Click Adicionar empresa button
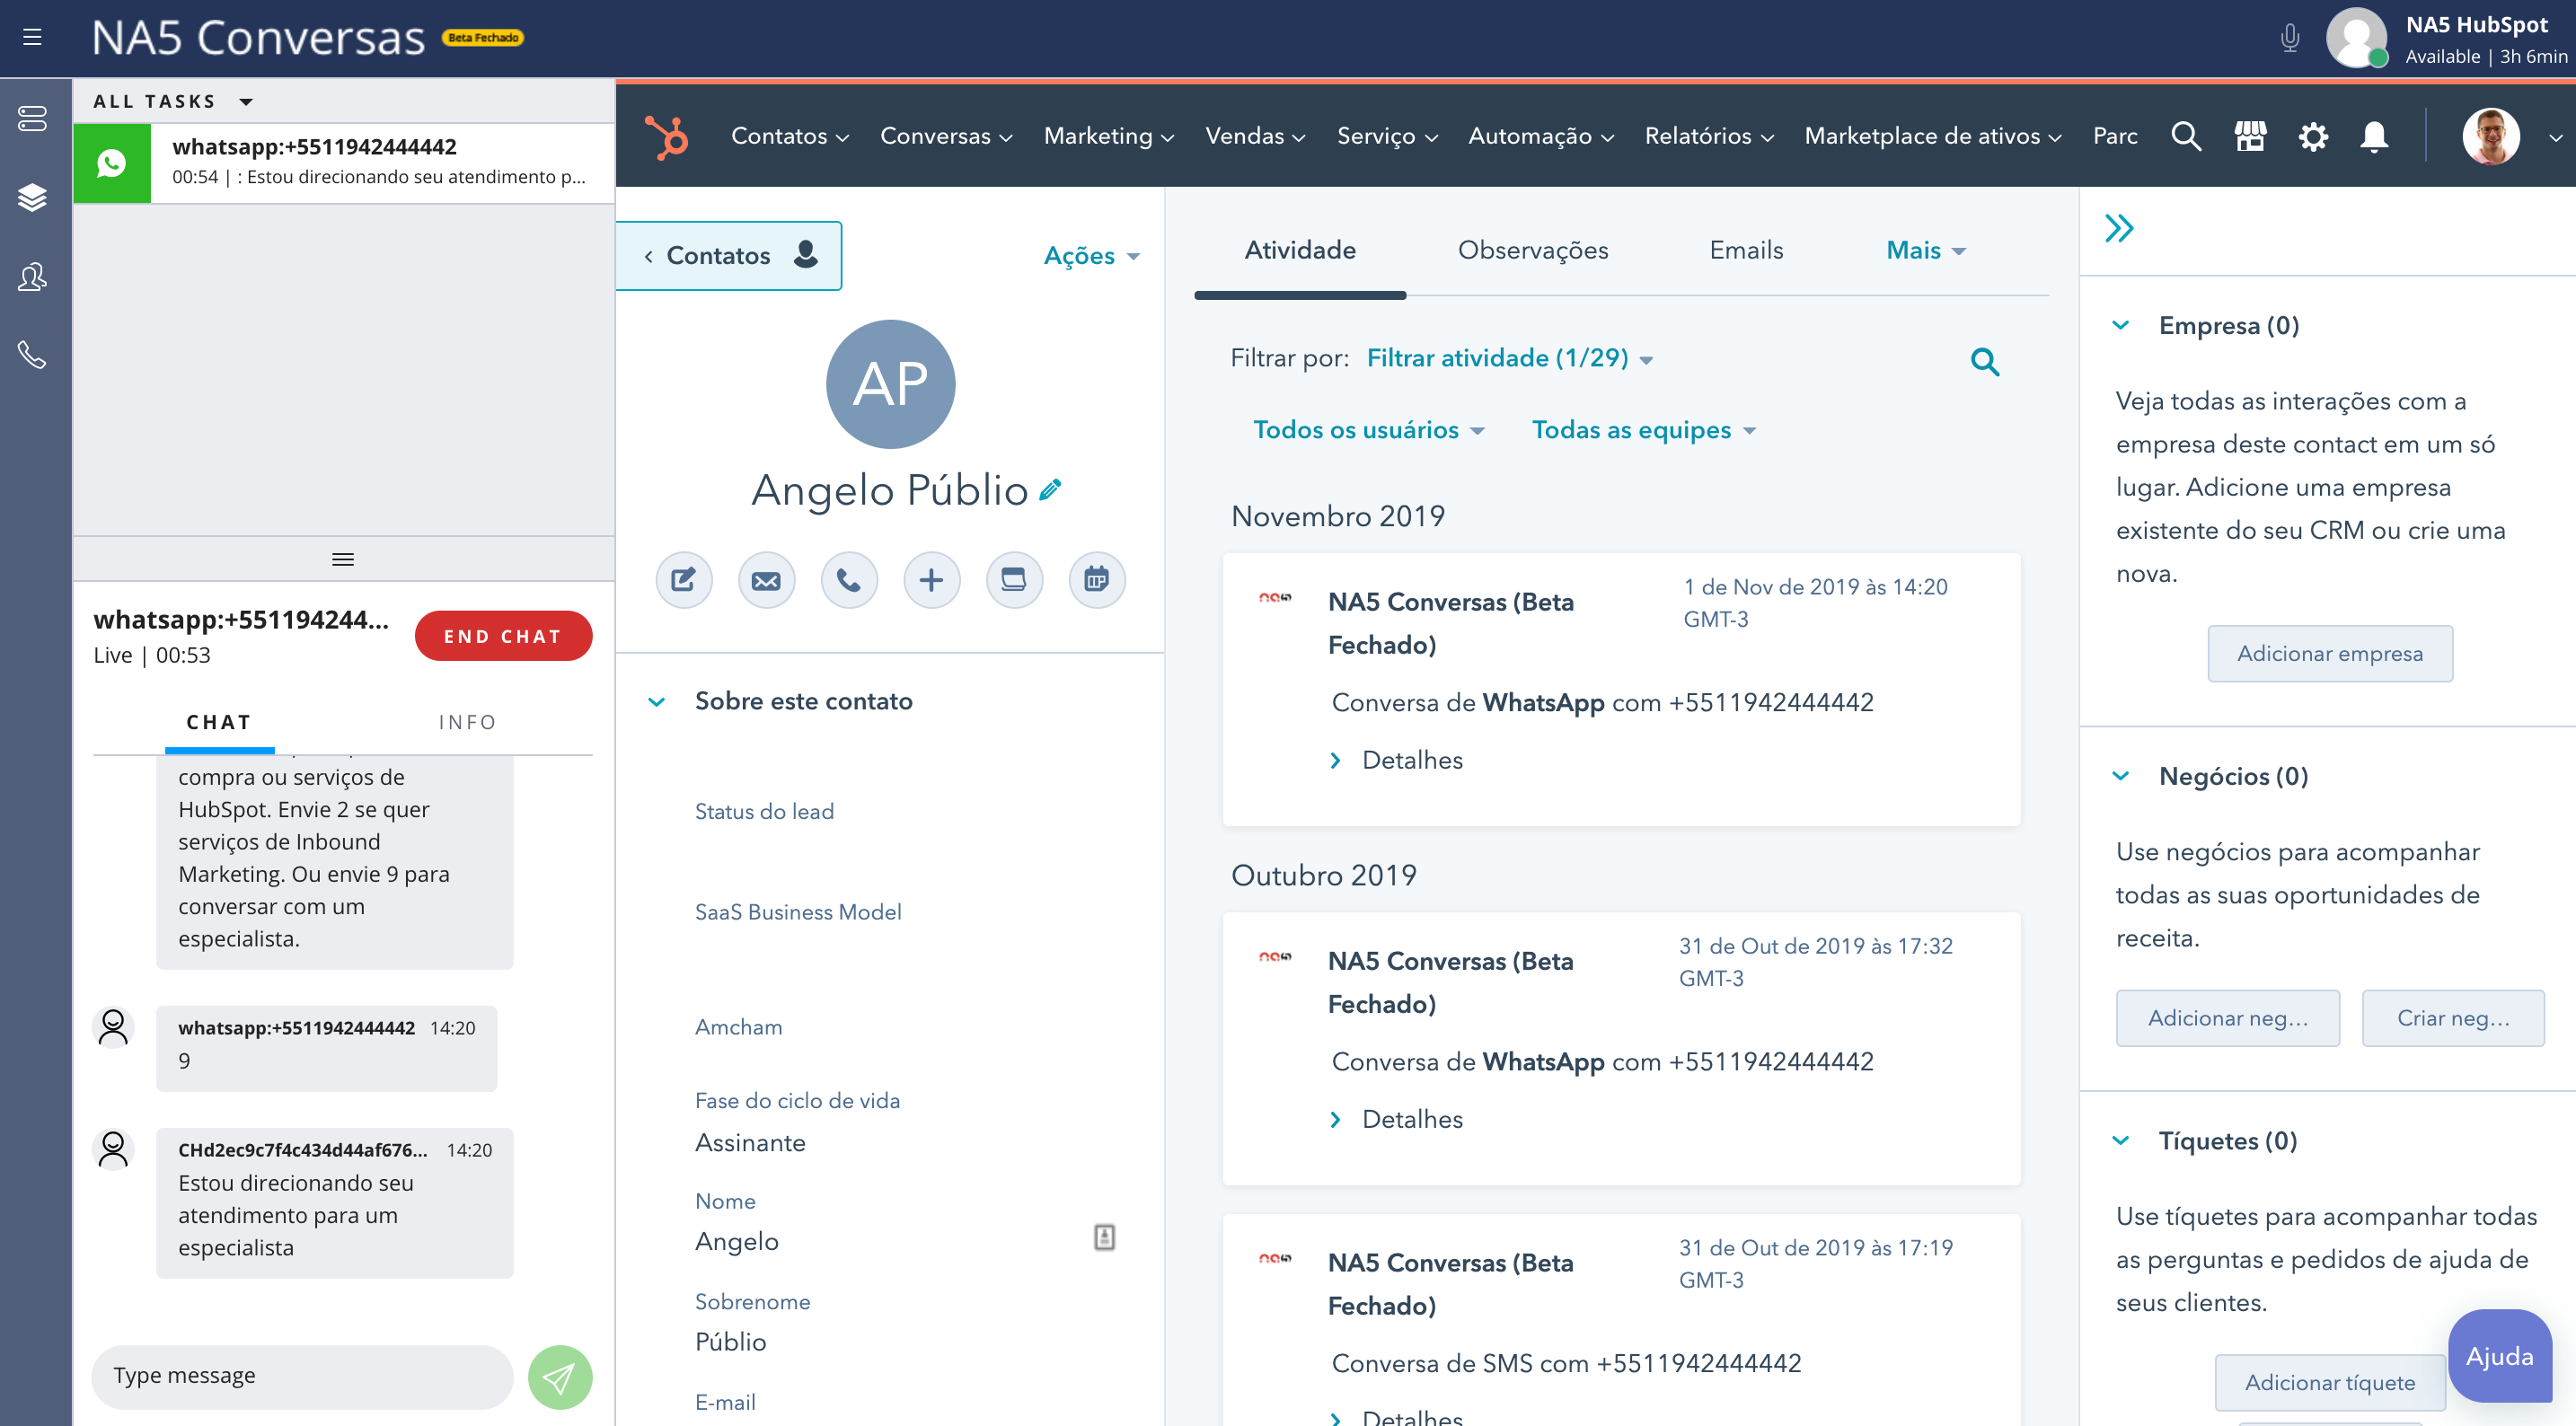This screenshot has height=1426, width=2576. click(x=2330, y=654)
